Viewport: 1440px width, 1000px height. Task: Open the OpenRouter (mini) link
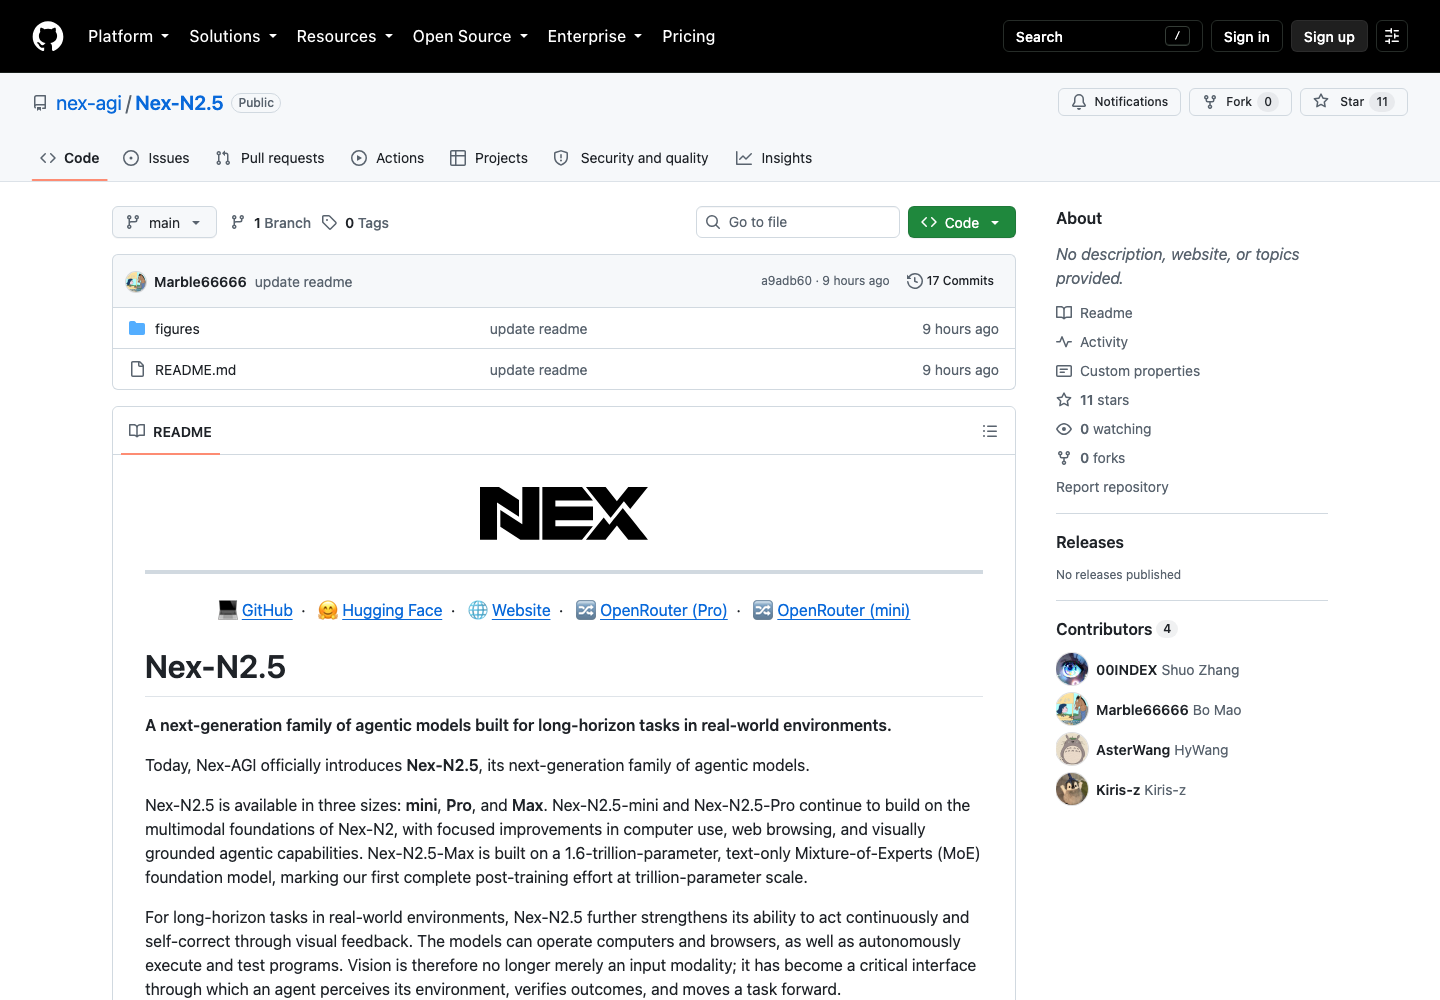point(843,610)
